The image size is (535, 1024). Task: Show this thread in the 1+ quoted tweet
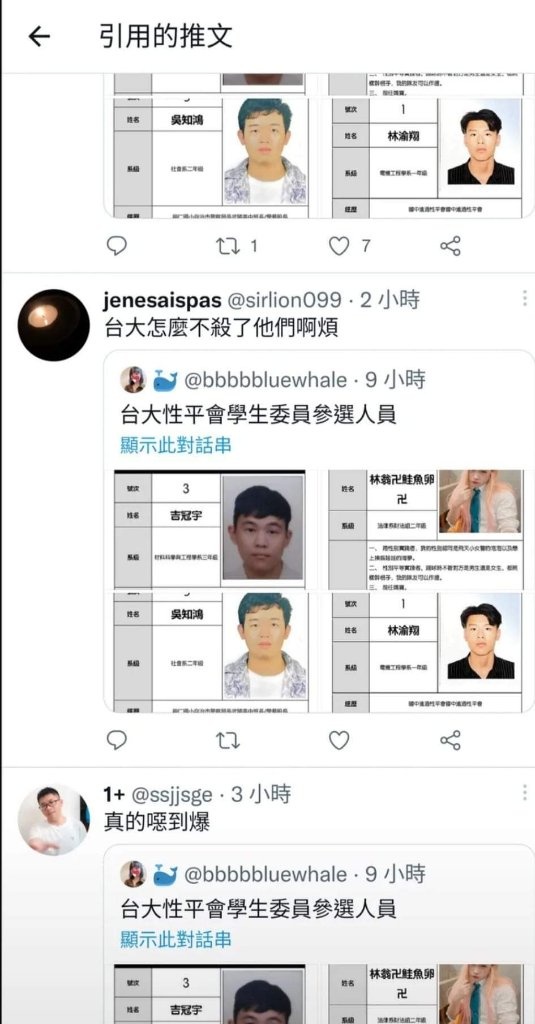pyautogui.click(x=176, y=939)
